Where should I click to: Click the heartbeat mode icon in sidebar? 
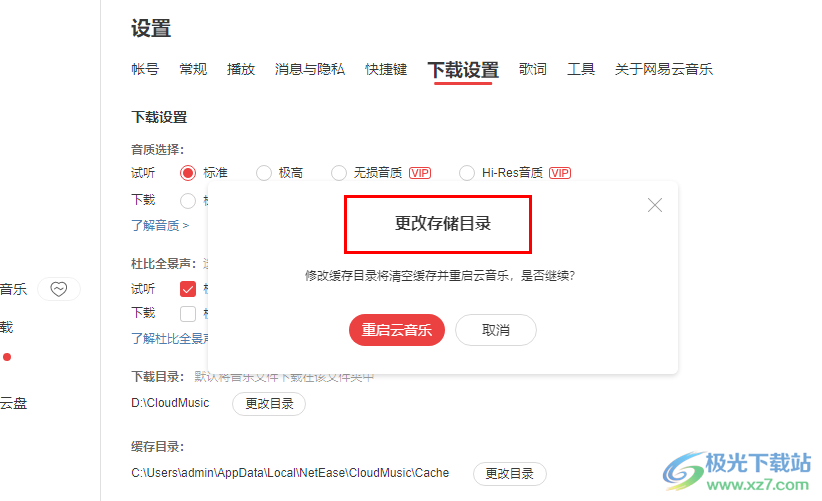[x=59, y=289]
